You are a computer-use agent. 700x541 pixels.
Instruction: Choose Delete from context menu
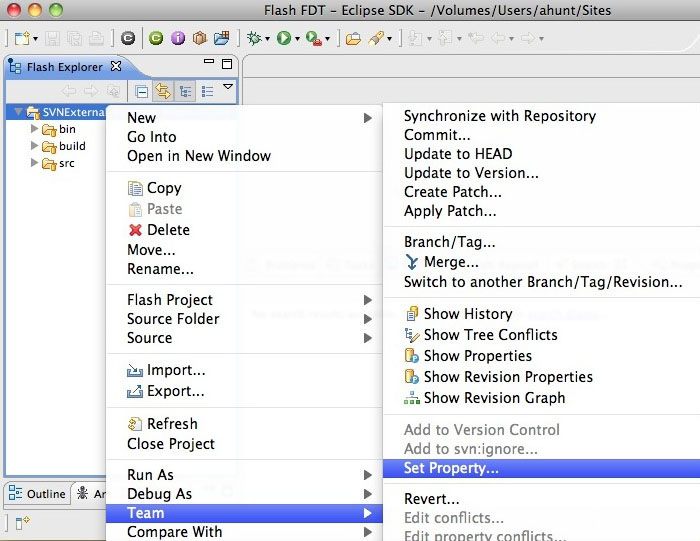pyautogui.click(x=244, y=230)
